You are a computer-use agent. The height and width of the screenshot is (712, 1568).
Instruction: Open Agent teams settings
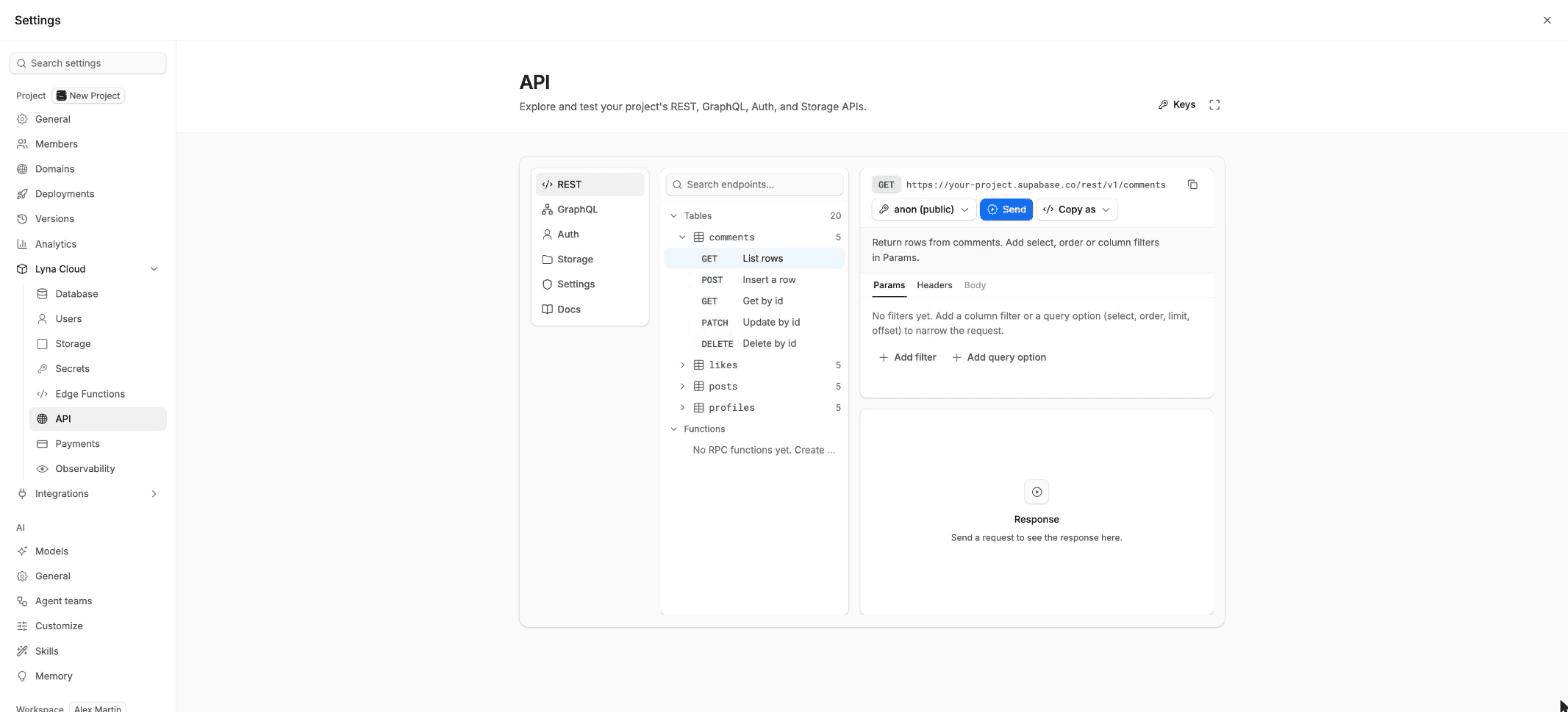[x=88, y=601]
